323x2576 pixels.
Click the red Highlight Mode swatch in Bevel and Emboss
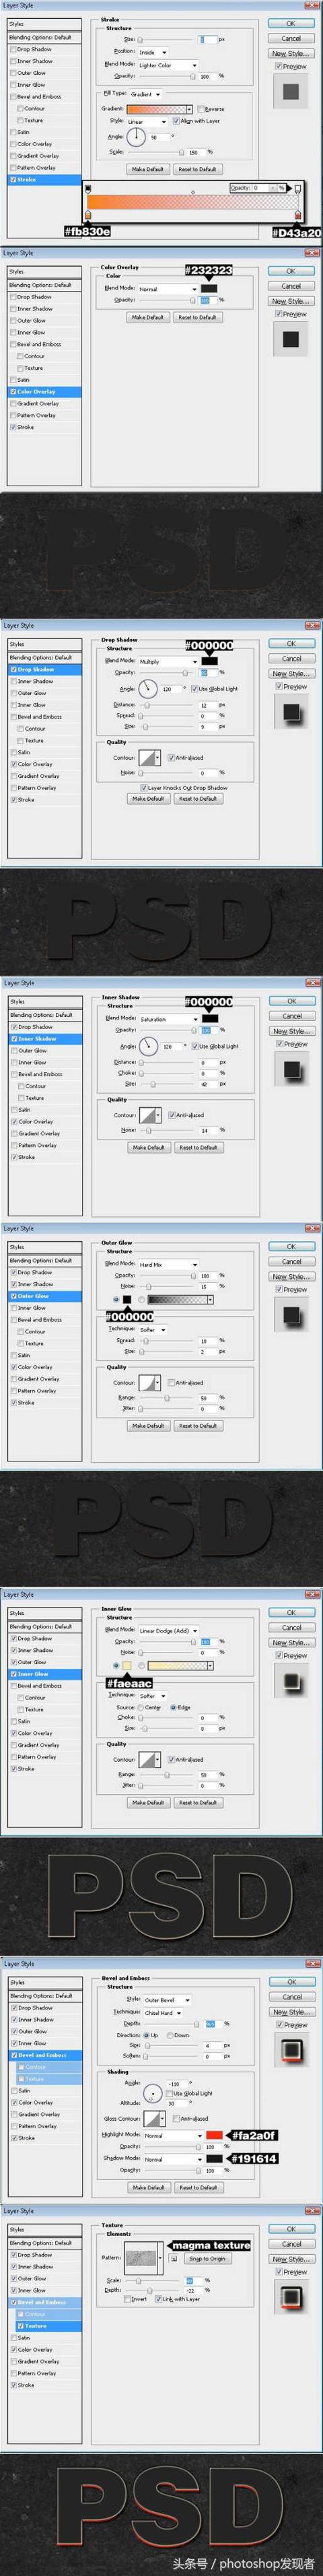coord(214,2135)
